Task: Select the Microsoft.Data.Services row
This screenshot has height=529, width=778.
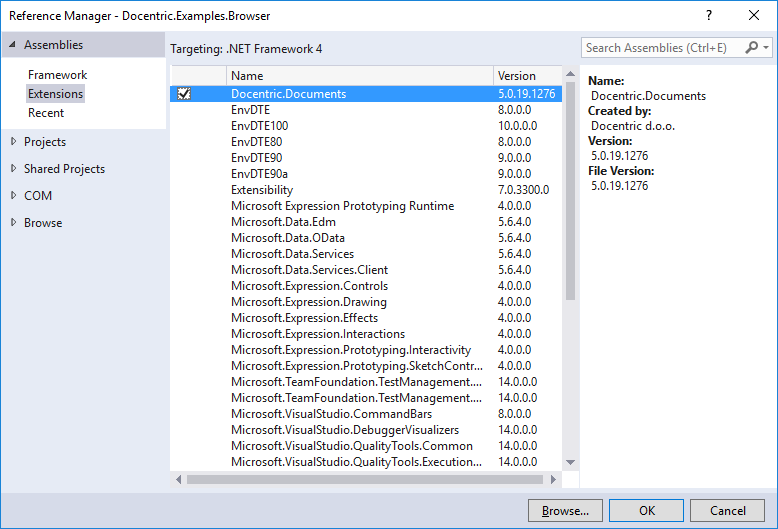Action: pyautogui.click(x=366, y=254)
